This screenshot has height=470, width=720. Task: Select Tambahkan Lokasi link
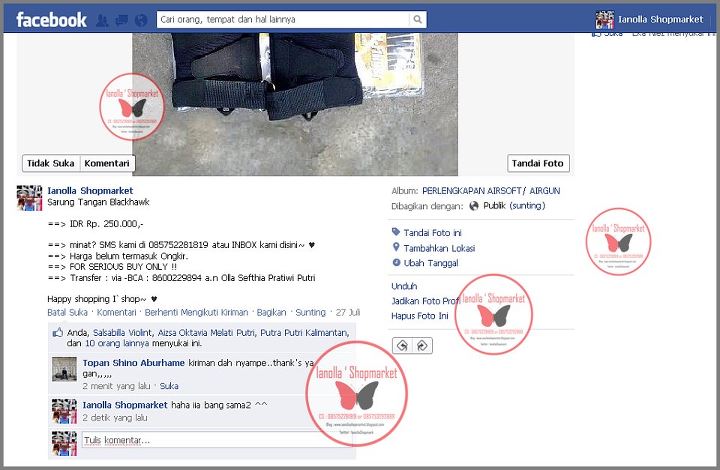point(439,248)
